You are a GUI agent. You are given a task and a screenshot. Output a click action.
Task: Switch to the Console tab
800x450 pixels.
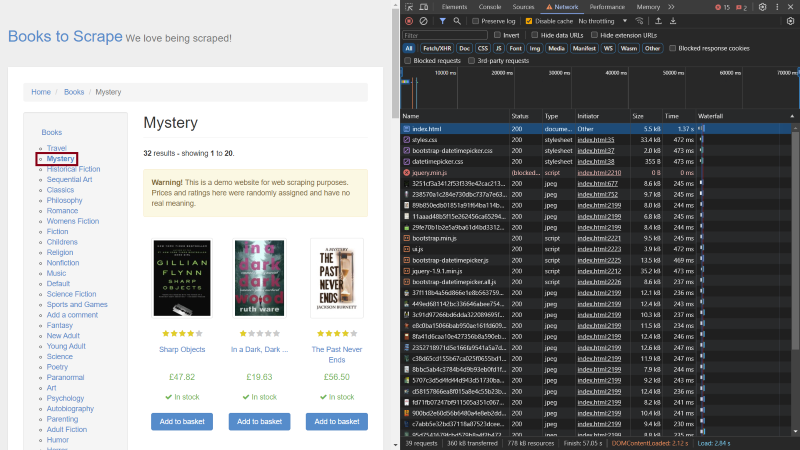pos(489,6)
